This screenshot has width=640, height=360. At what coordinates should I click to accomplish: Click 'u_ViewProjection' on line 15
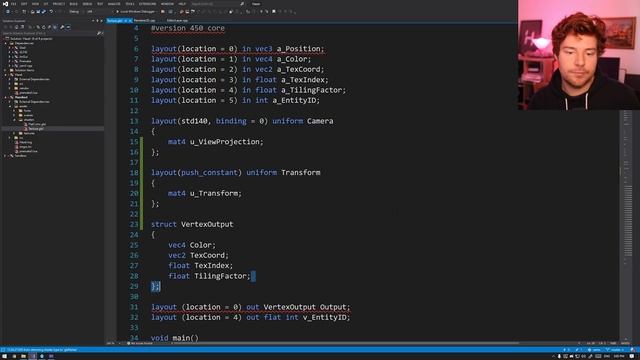tap(224, 142)
